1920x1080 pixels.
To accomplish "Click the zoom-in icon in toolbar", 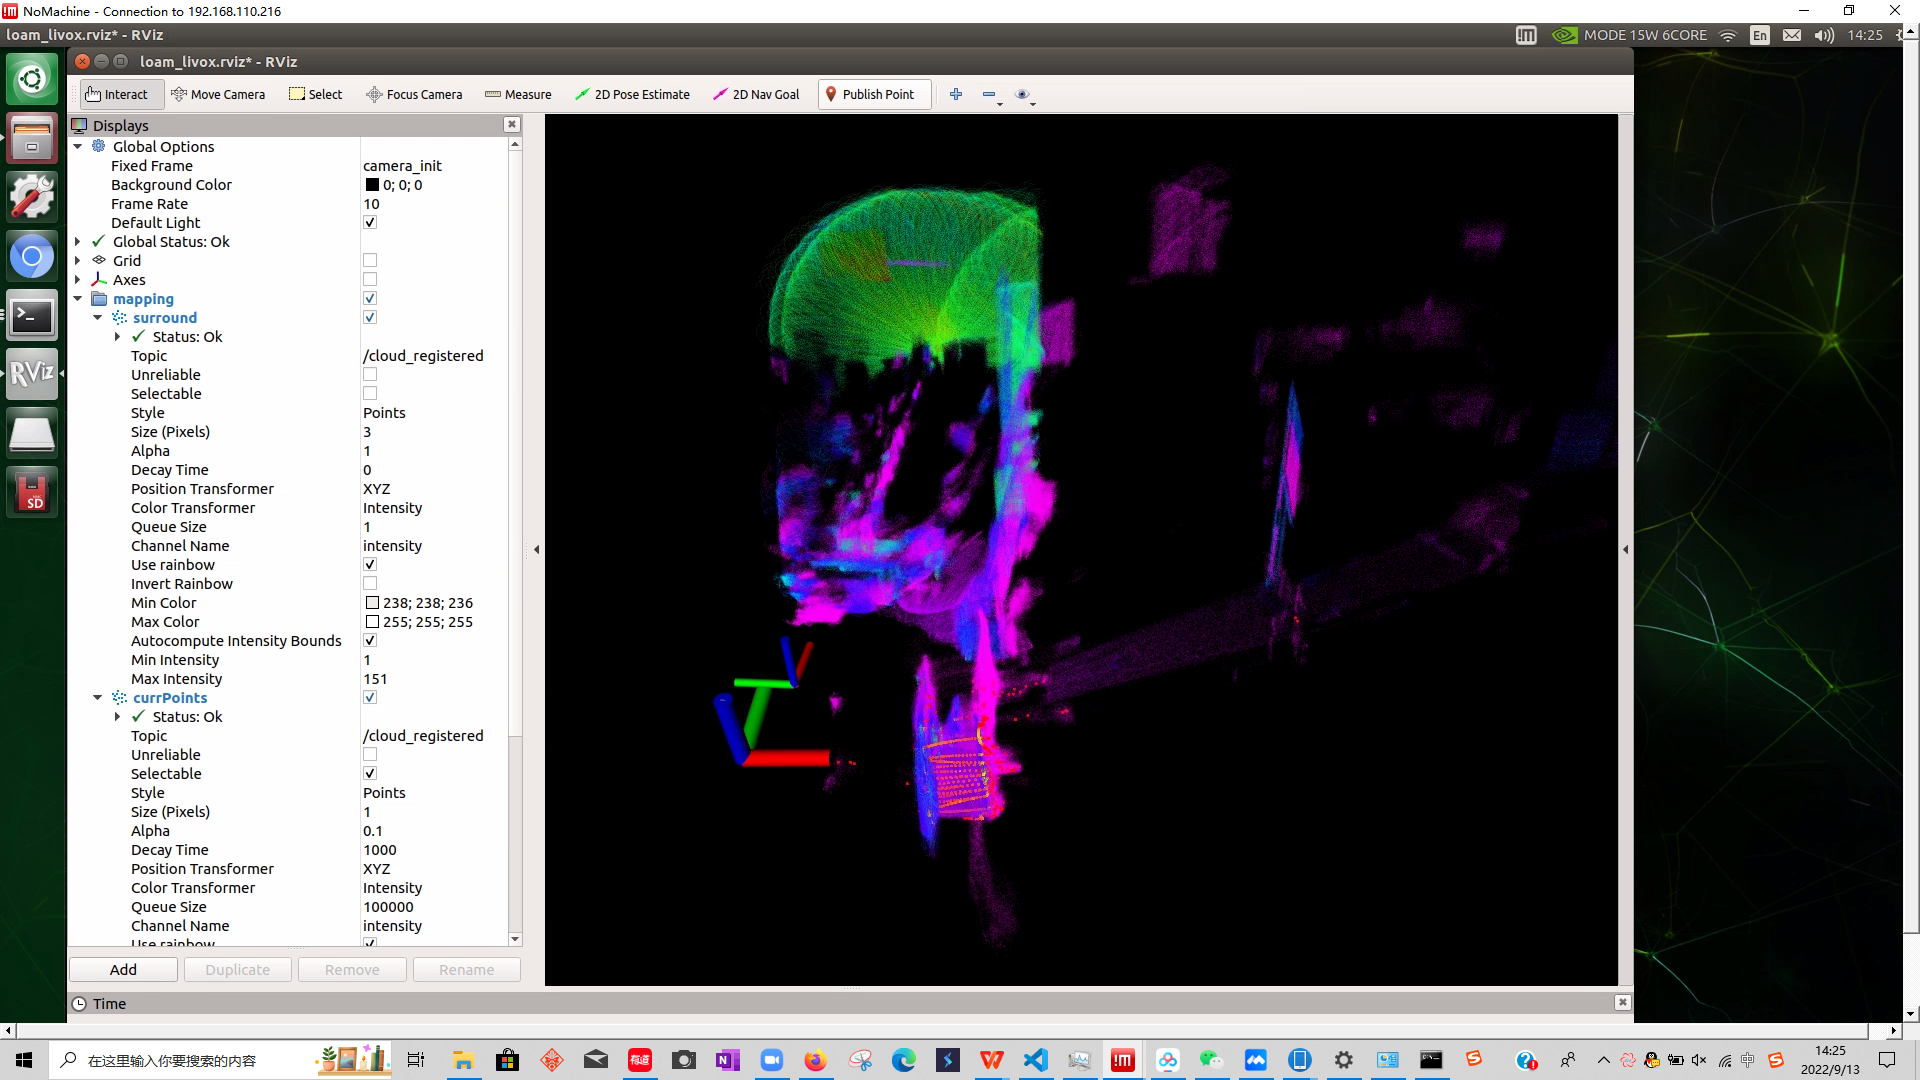I will click(x=955, y=94).
